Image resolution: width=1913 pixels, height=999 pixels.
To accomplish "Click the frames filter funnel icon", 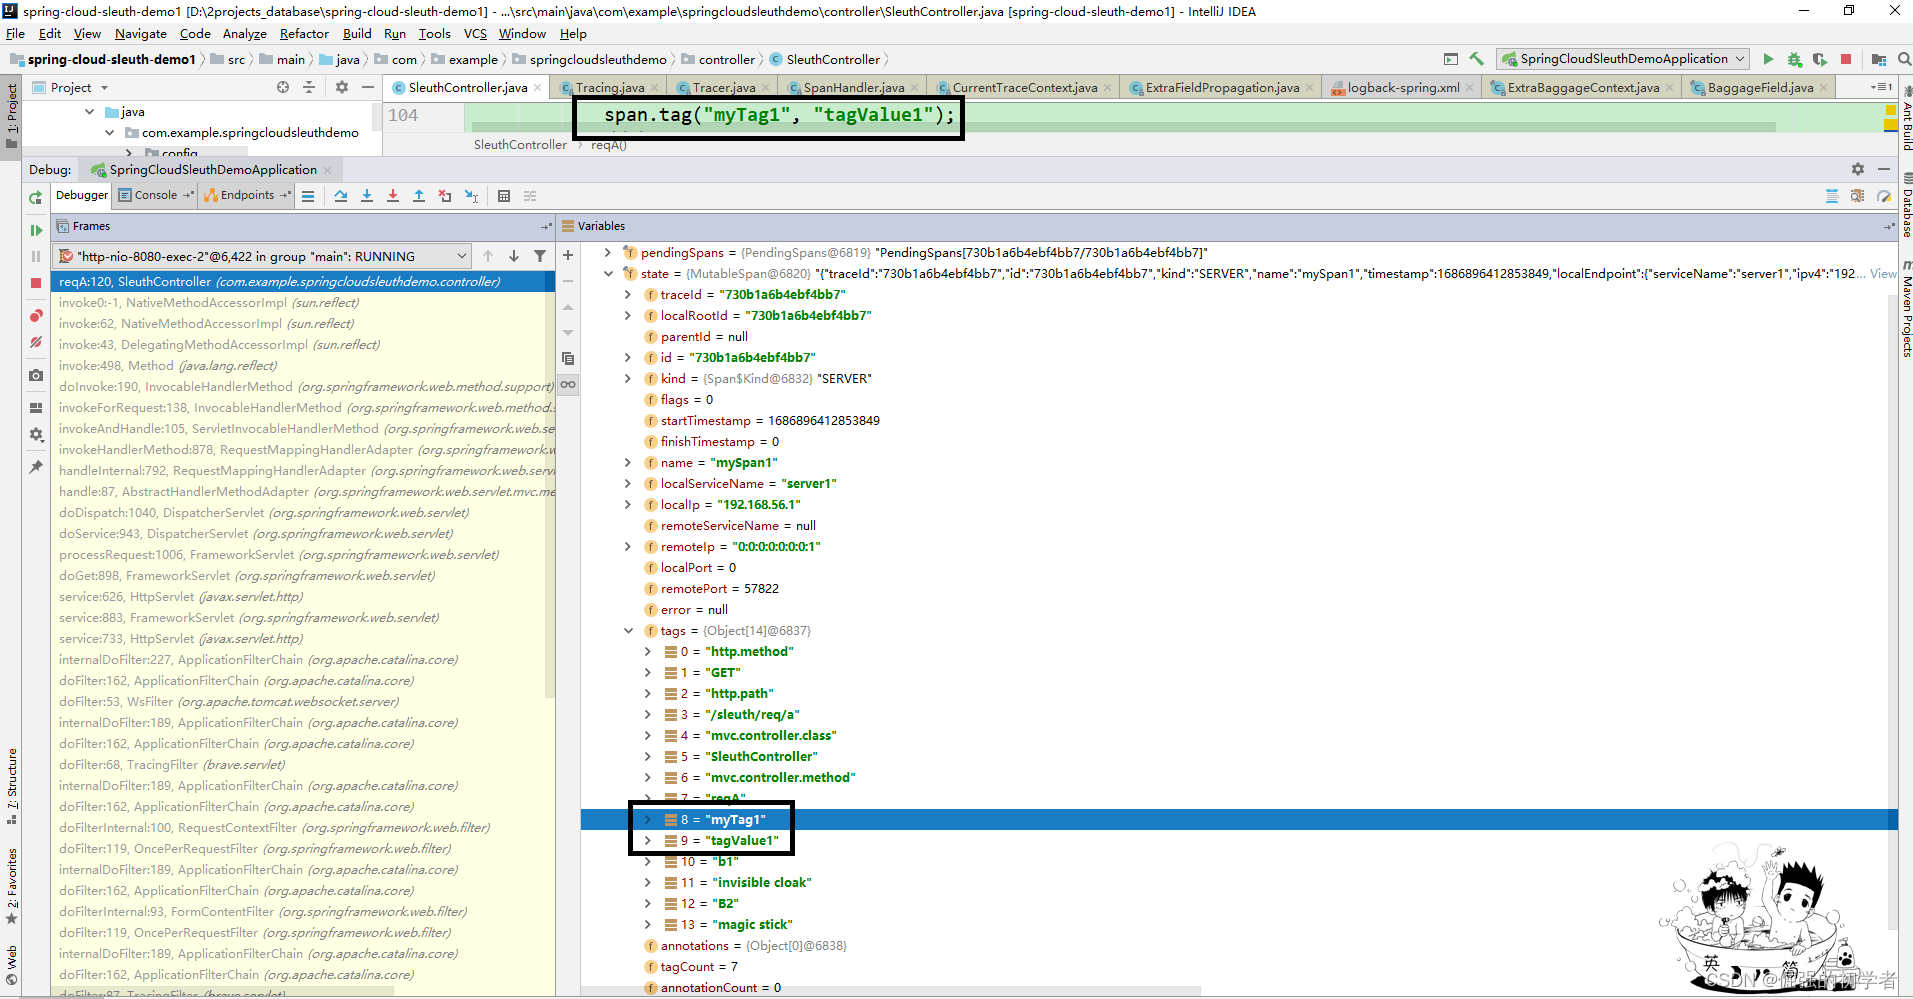I will click(x=540, y=256).
